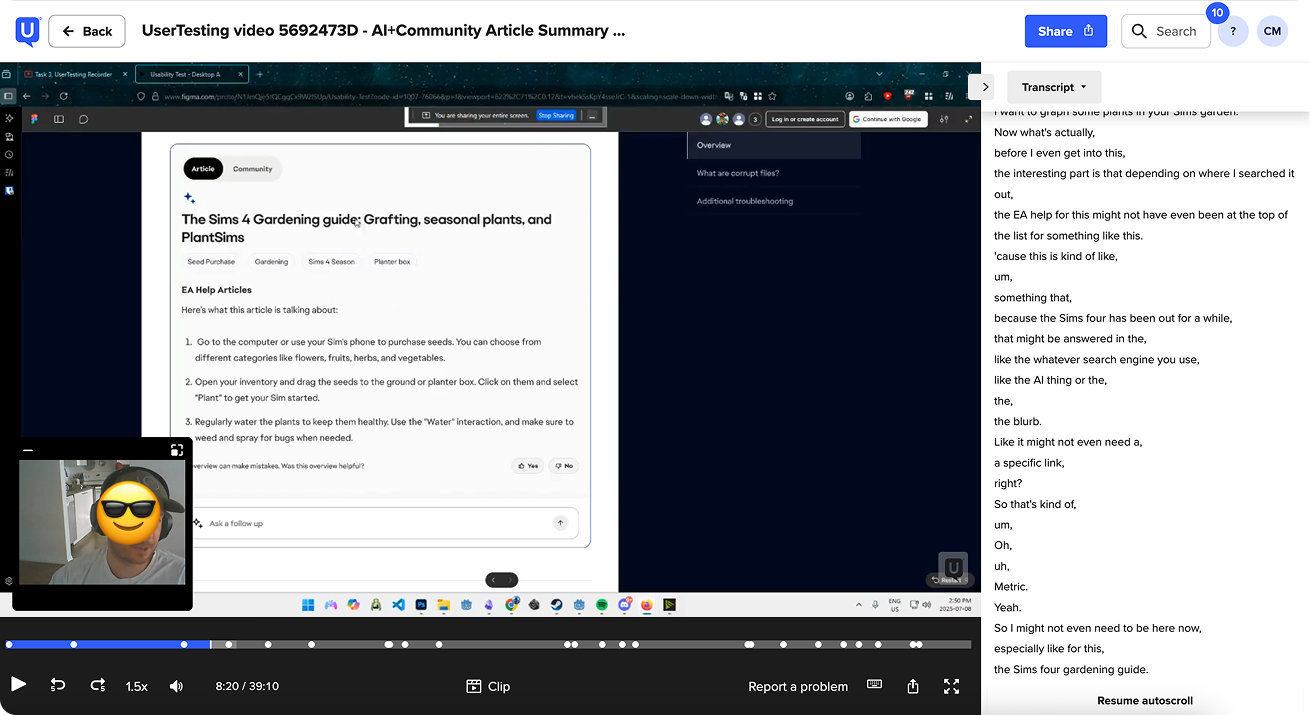Select the Usability Test - Desktop A browser tab

pos(190,74)
